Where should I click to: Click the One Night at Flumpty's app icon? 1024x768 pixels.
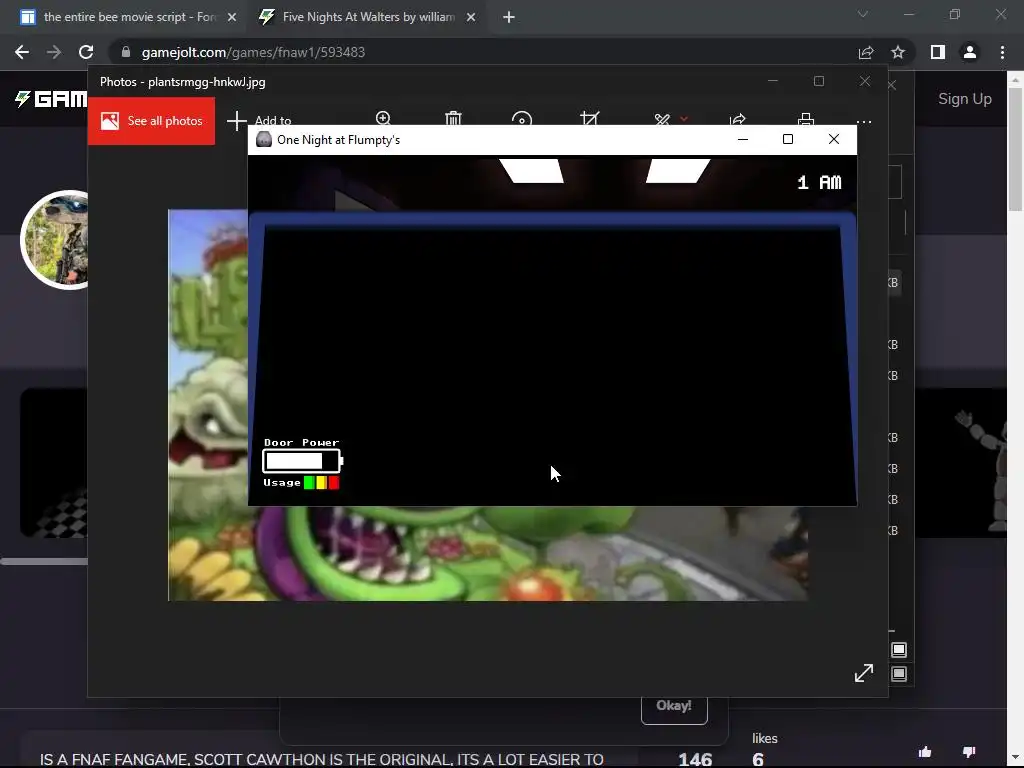264,139
